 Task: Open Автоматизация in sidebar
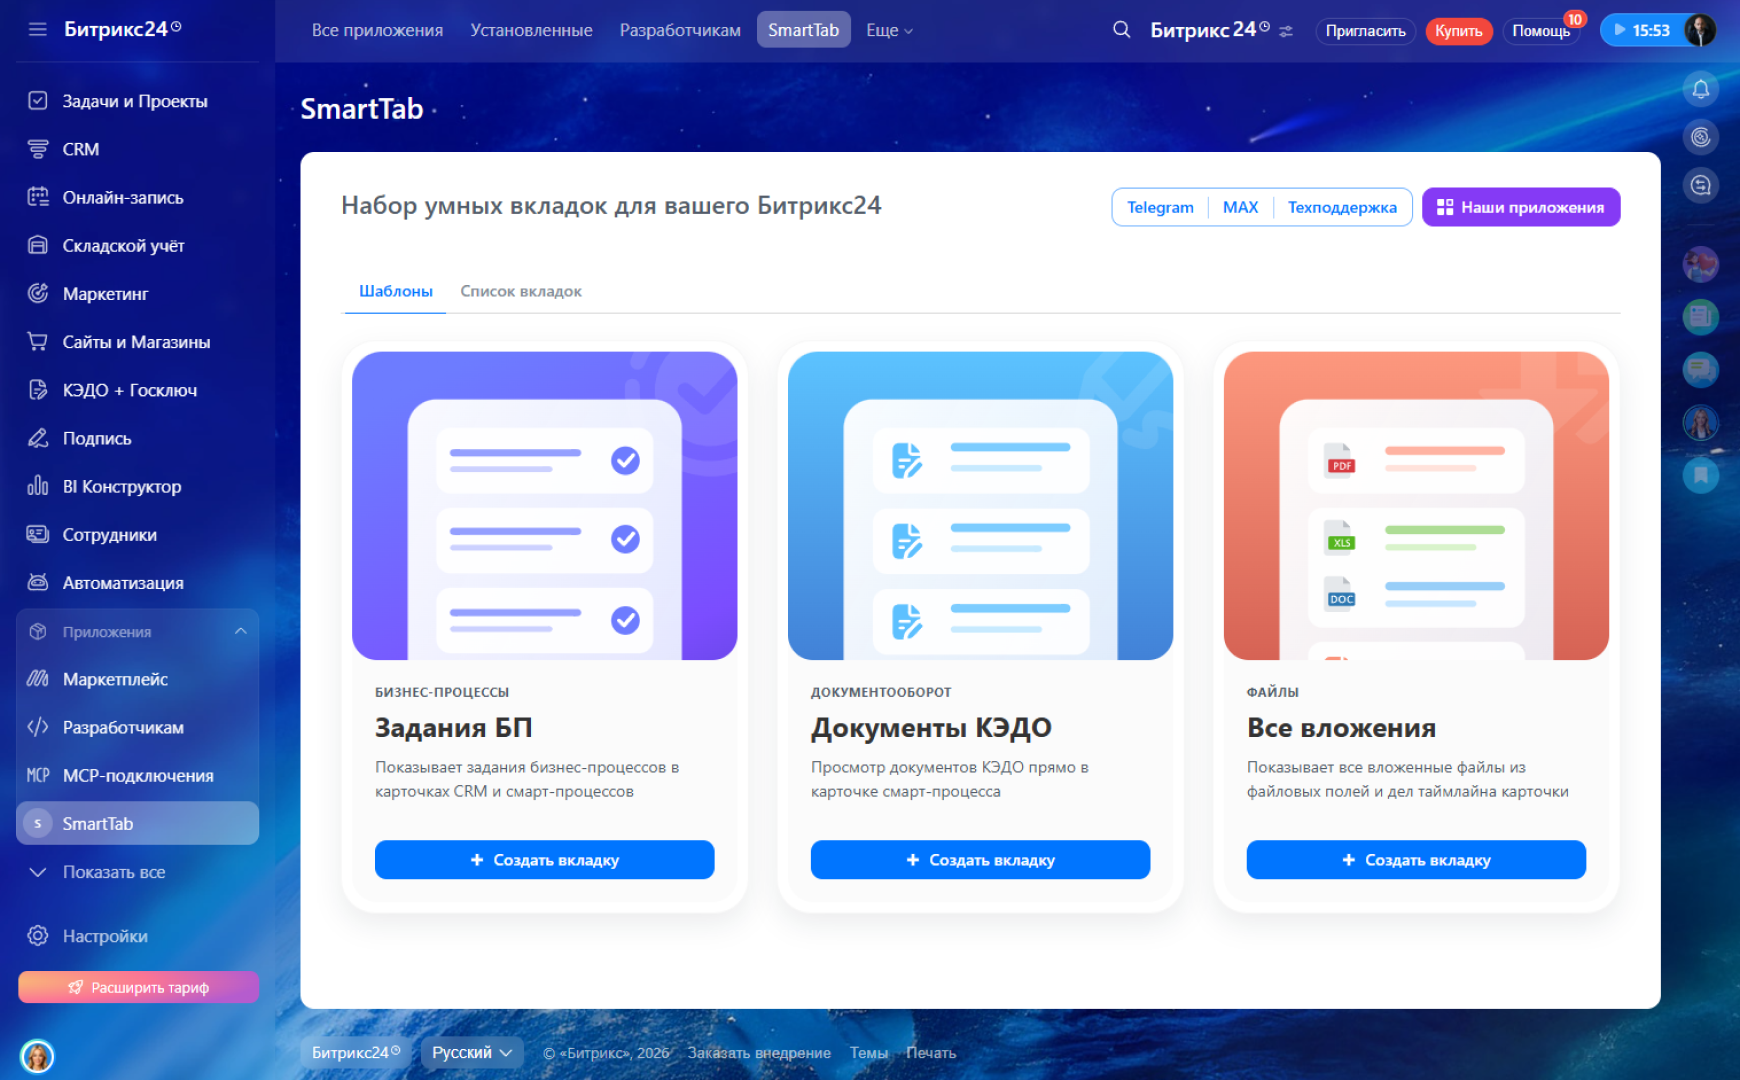coord(138,582)
